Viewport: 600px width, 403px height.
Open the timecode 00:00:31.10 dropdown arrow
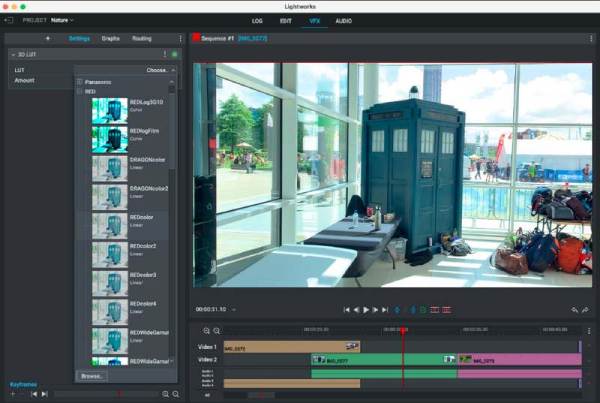[234, 309]
